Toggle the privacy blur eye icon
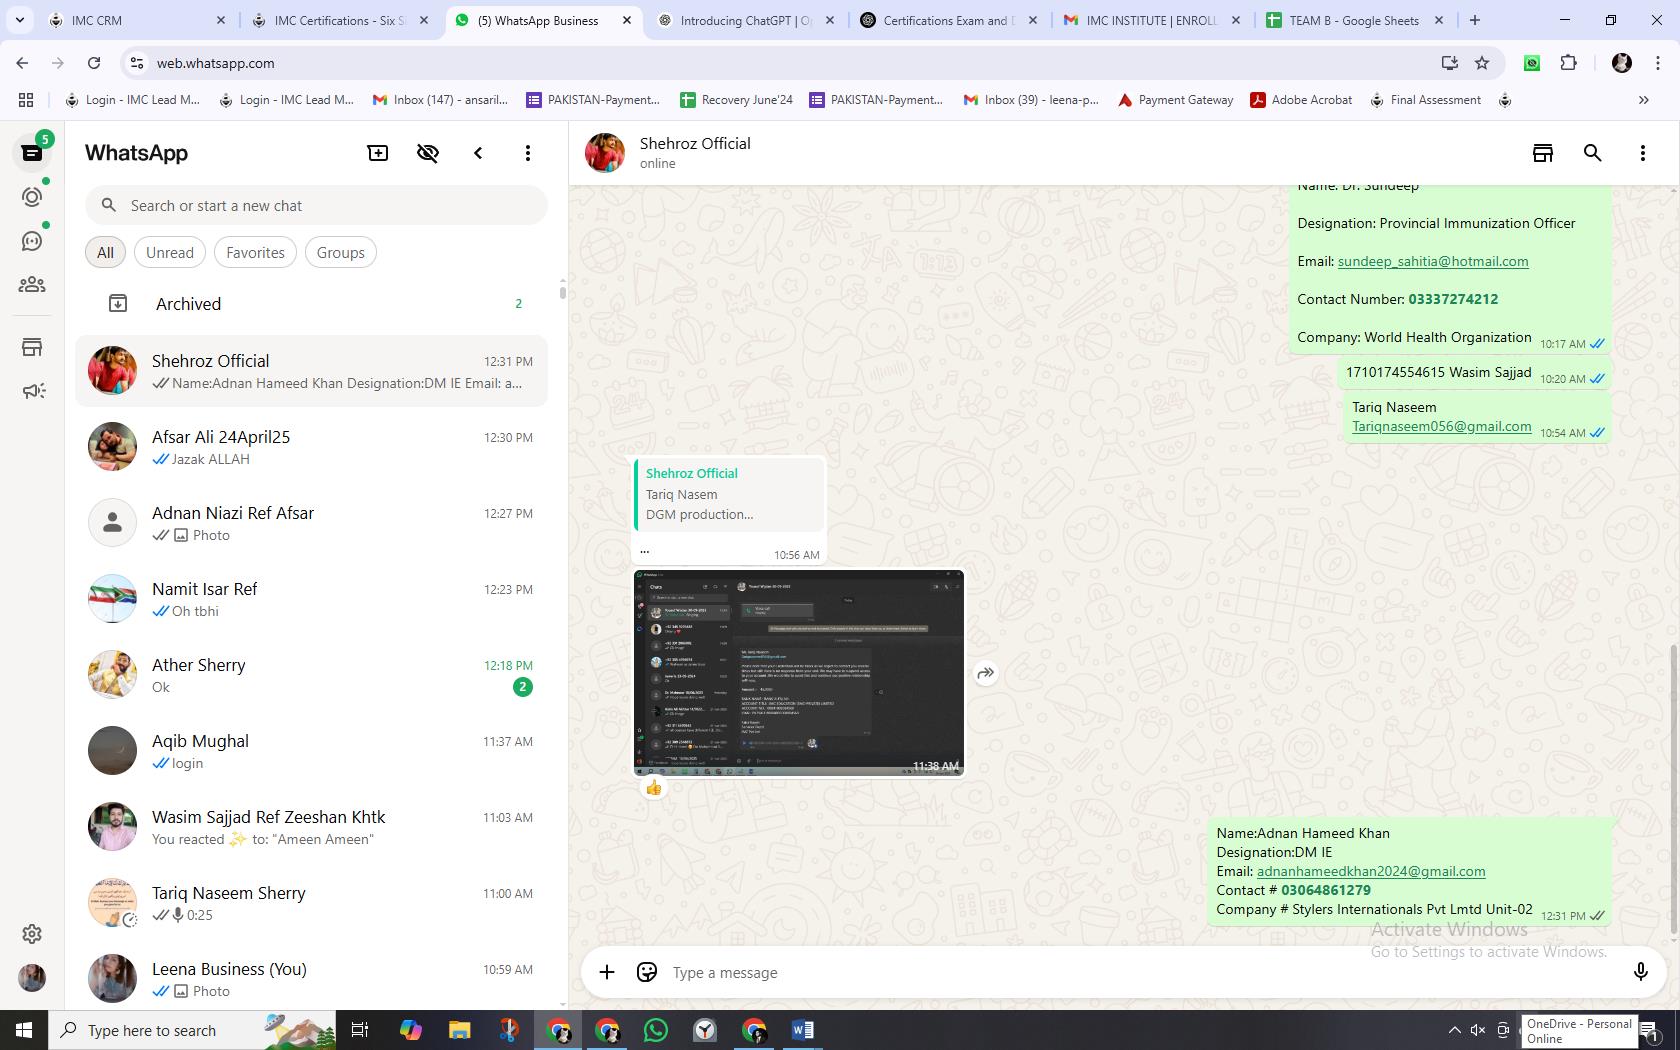 coord(428,153)
